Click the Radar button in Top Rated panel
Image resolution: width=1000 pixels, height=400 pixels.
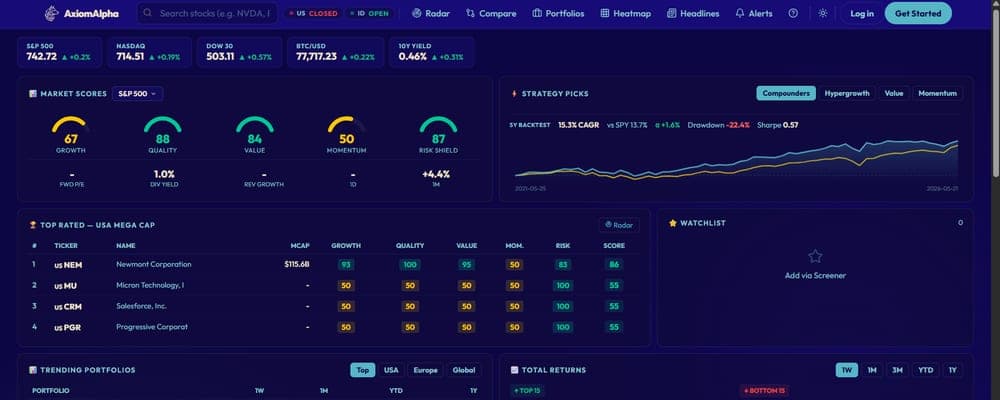619,225
